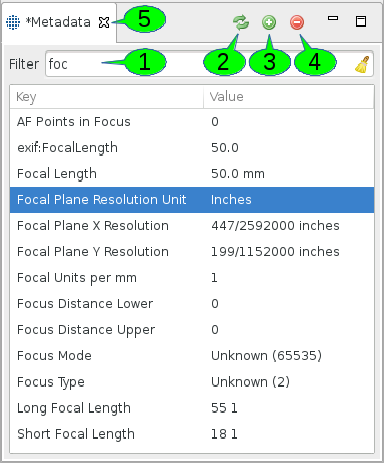Click the green plus add entry icon
384x463 pixels.
point(269,23)
